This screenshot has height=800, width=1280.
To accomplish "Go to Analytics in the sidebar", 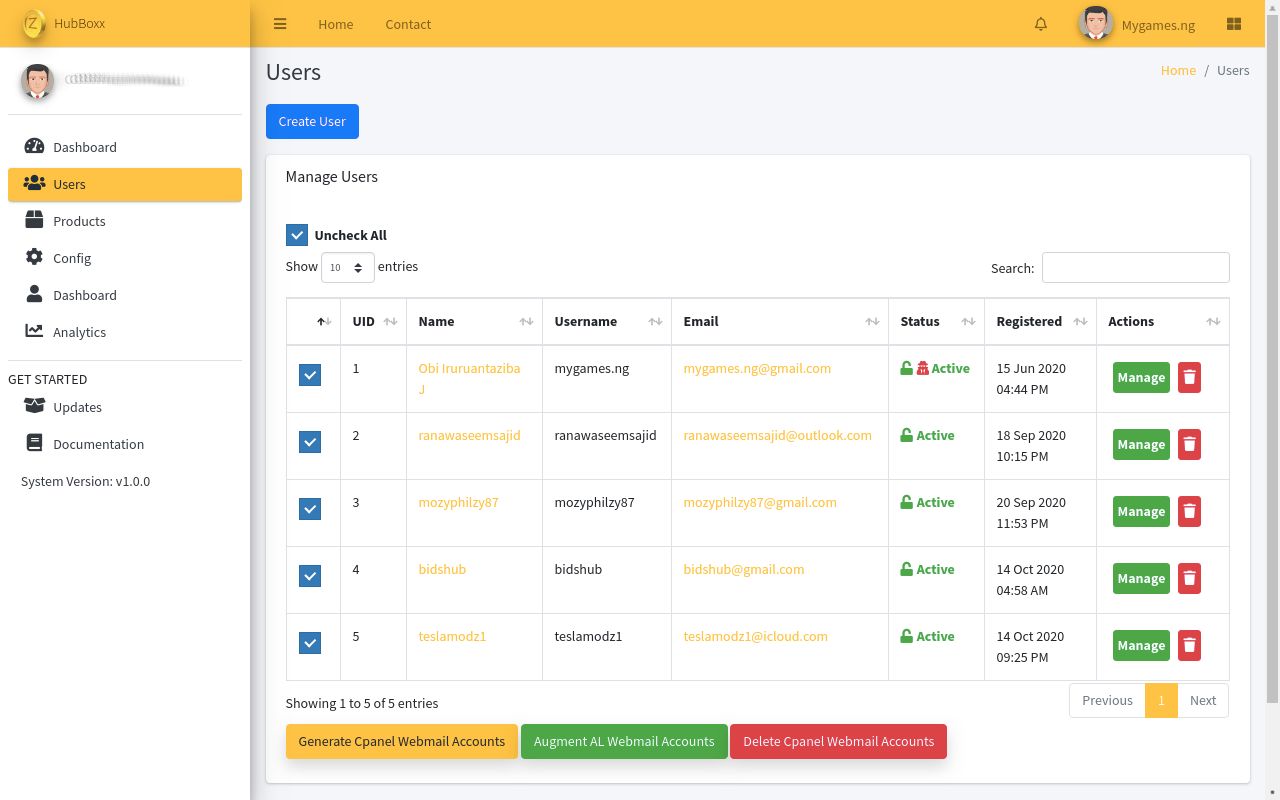I will click(x=79, y=332).
